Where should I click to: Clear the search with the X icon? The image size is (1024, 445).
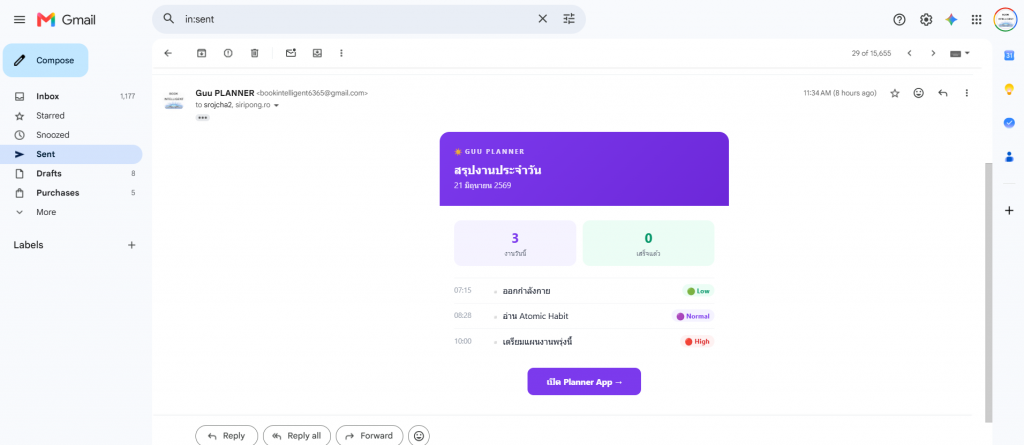[x=543, y=19]
